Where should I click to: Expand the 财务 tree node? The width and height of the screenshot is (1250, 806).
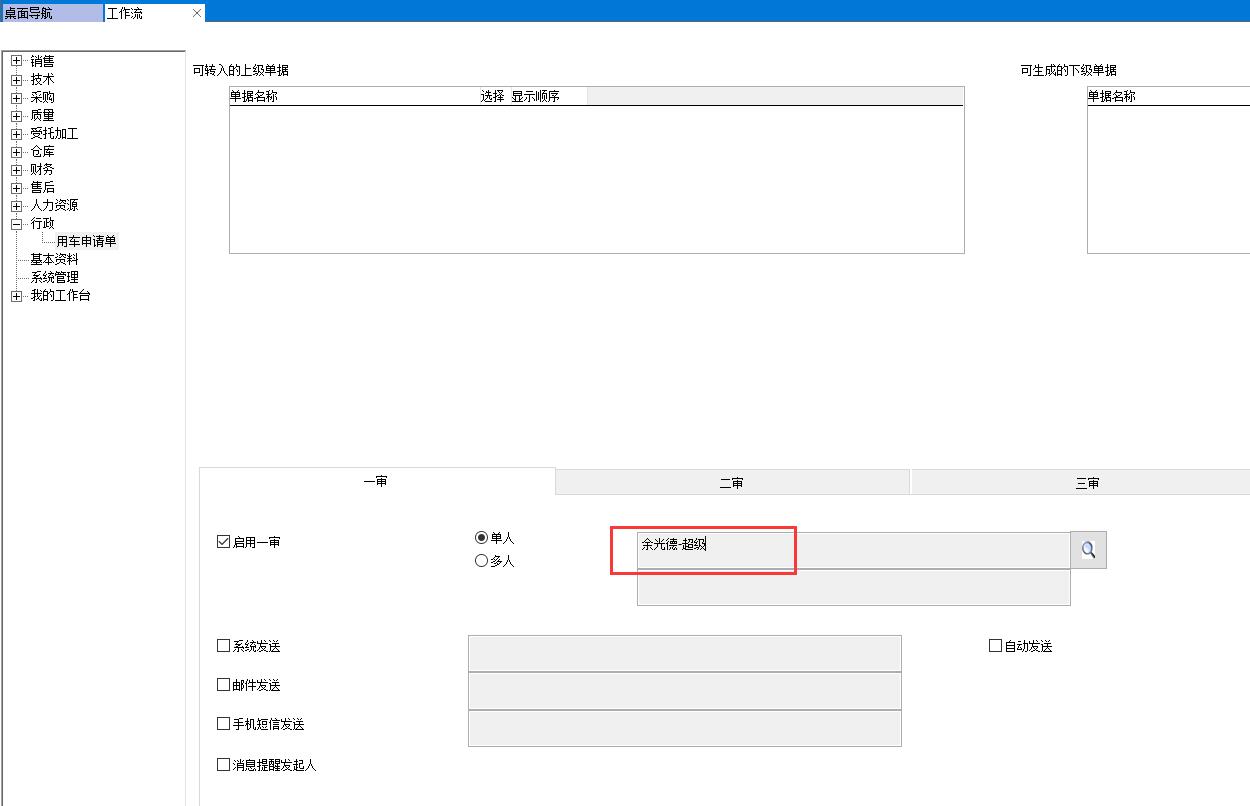[17, 170]
